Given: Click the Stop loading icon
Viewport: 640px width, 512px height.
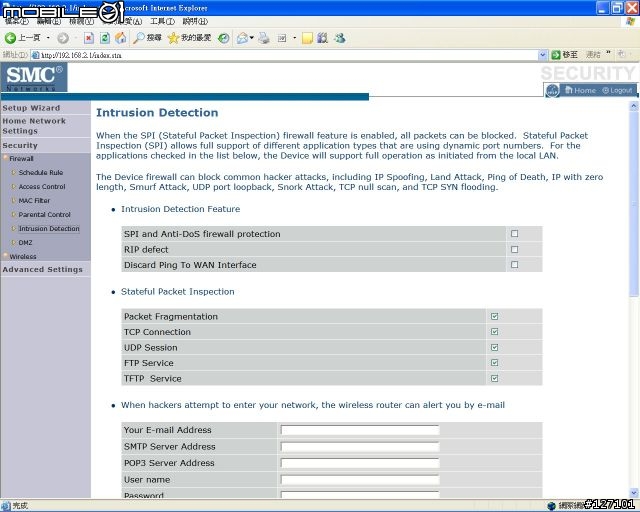Looking at the screenshot, I should click(89, 38).
